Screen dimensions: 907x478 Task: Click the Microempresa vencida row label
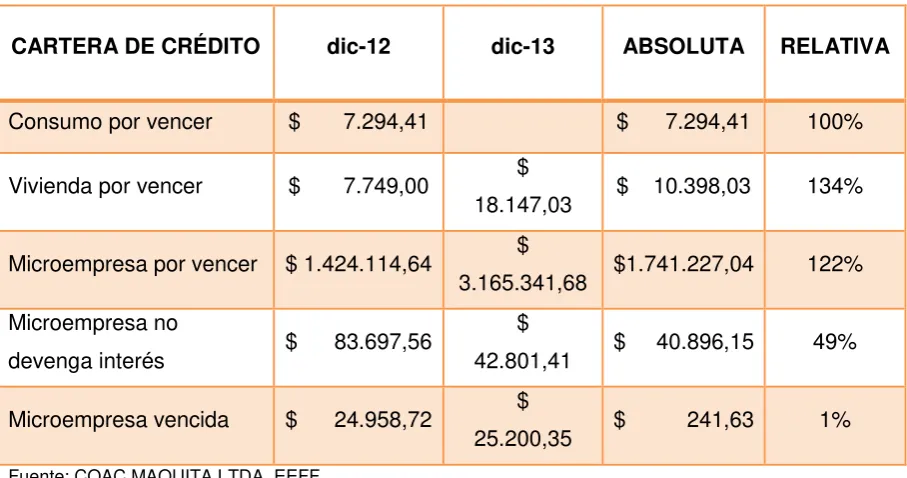click(x=119, y=420)
